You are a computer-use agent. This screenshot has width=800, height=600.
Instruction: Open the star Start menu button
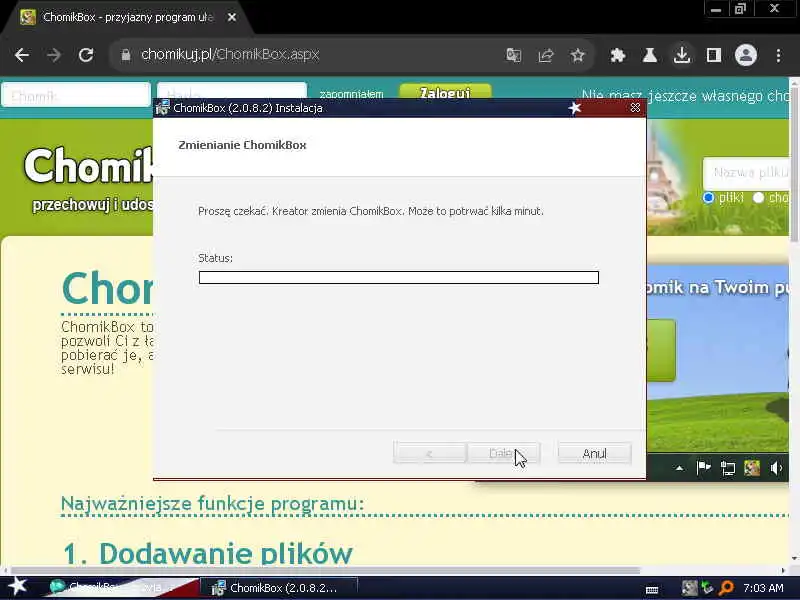(x=17, y=587)
